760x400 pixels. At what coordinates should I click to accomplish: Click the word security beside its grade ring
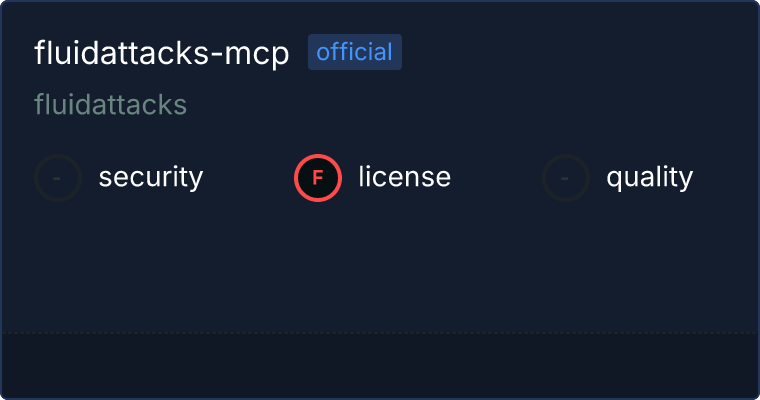[151, 177]
